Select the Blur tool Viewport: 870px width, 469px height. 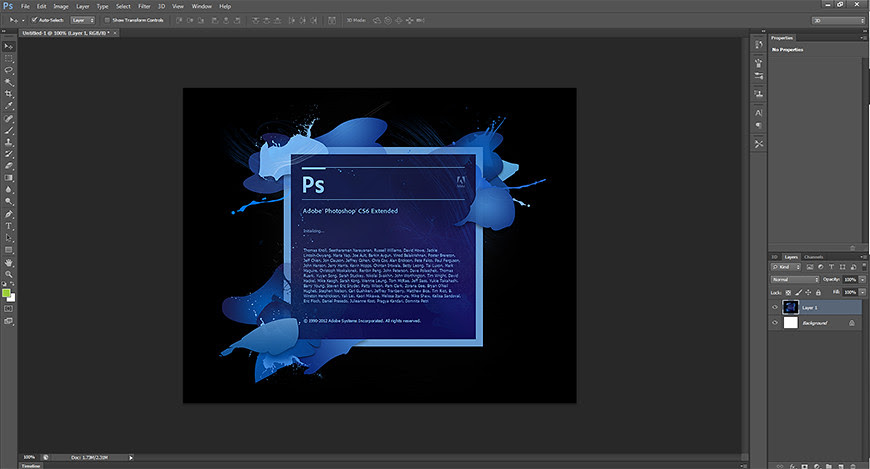tap(8, 190)
